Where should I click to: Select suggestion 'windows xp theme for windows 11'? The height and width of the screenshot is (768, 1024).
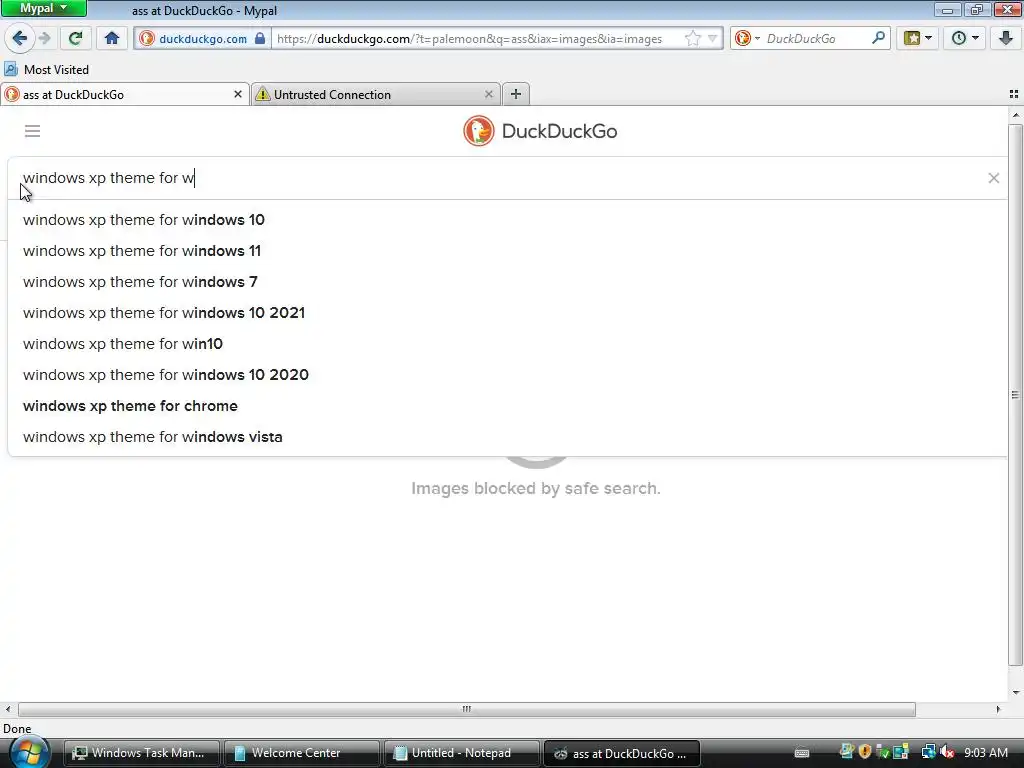click(x=507, y=251)
